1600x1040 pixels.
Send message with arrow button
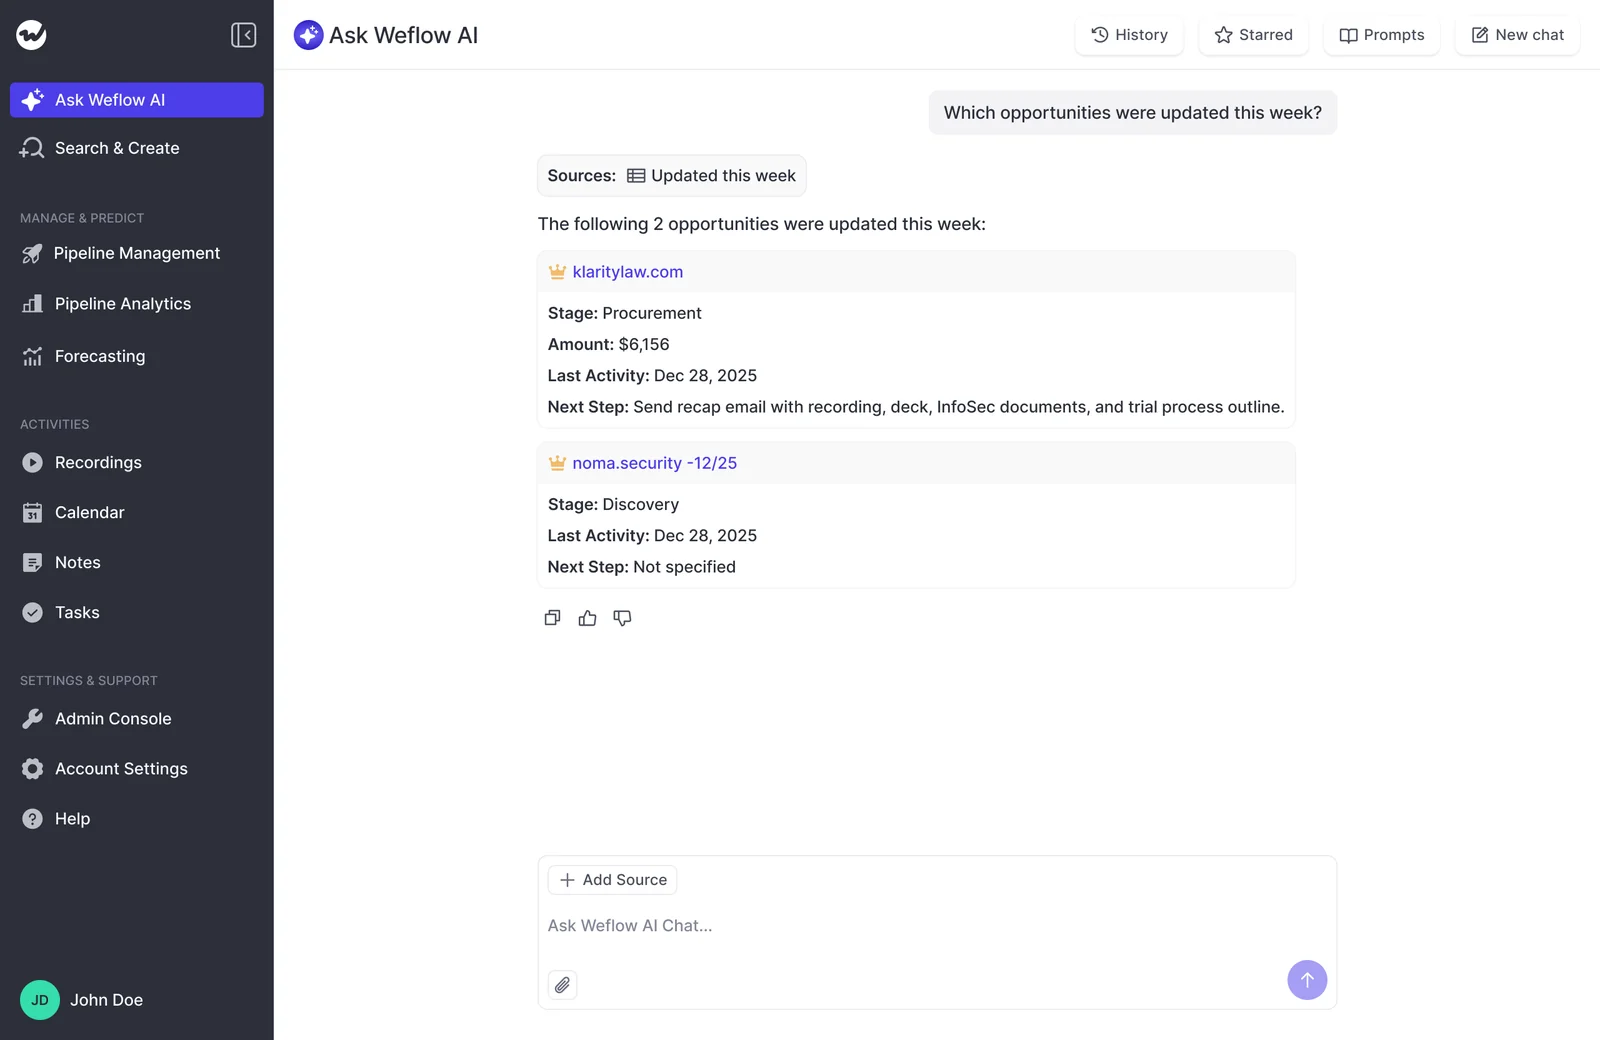pyautogui.click(x=1307, y=980)
